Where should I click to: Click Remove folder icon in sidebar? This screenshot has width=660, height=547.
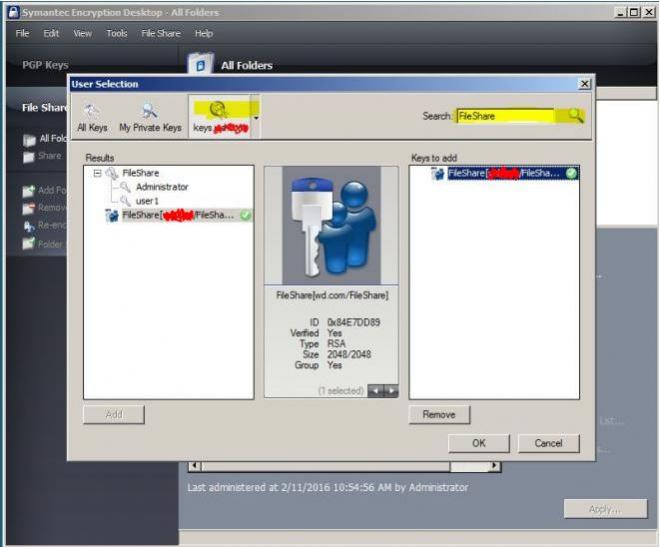29,208
